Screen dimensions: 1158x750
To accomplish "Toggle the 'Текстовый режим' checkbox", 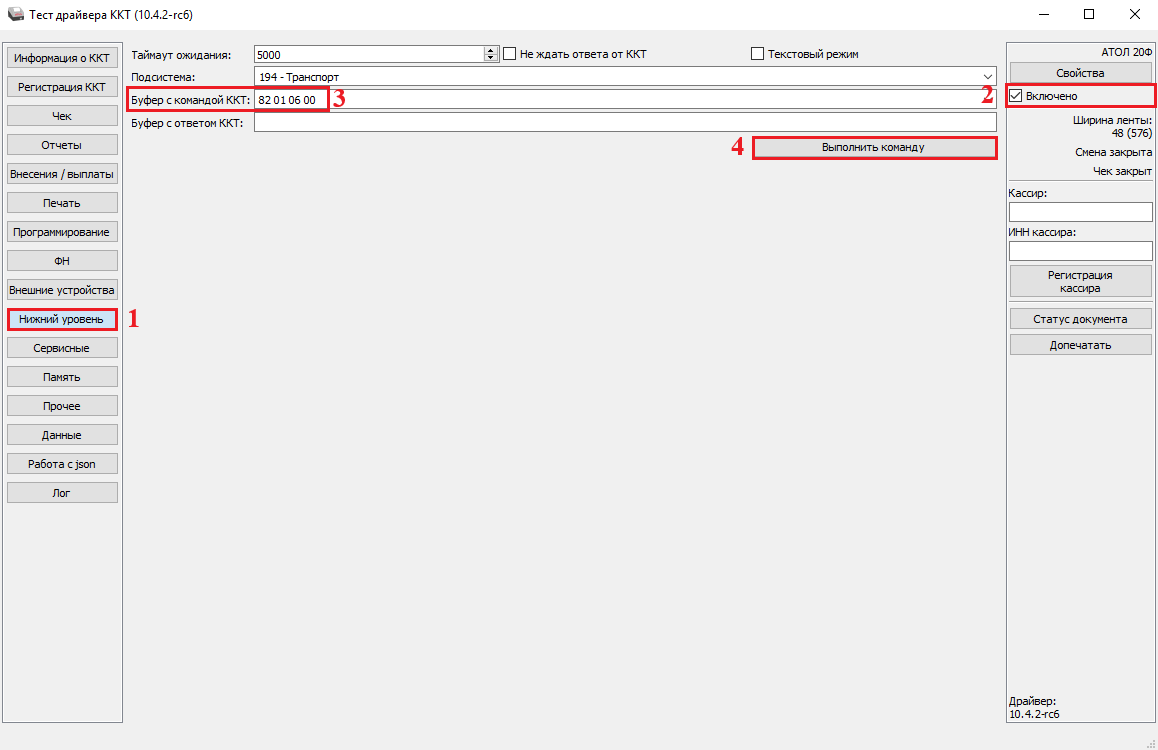I will tap(757, 54).
